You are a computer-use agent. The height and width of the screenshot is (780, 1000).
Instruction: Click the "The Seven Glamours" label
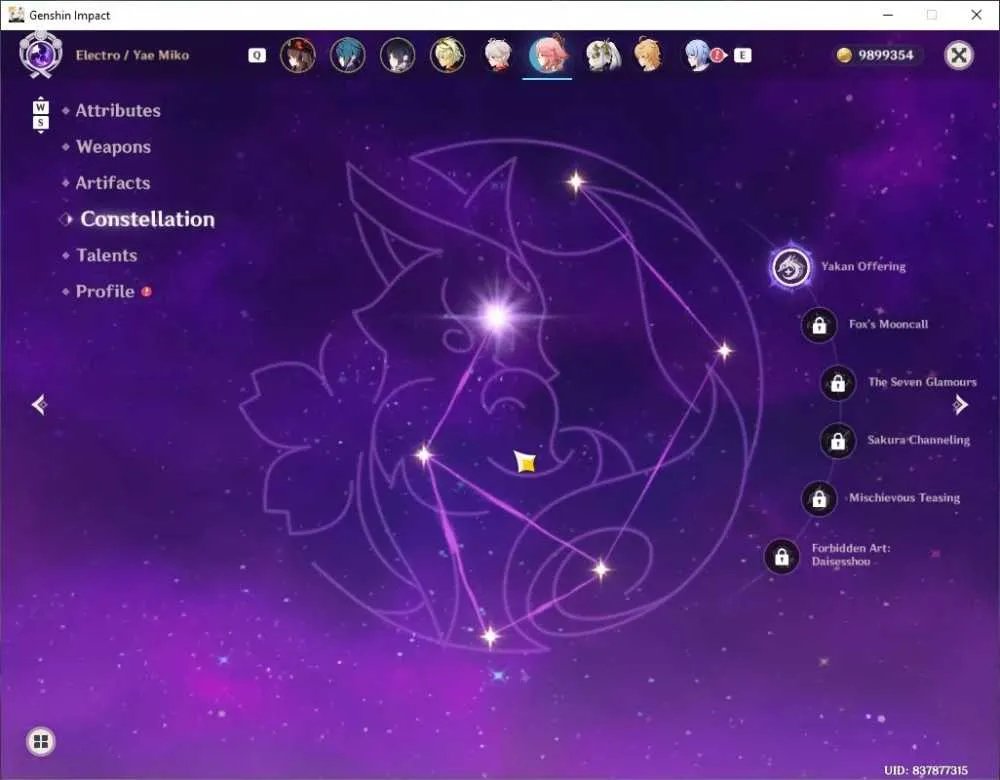[922, 382]
